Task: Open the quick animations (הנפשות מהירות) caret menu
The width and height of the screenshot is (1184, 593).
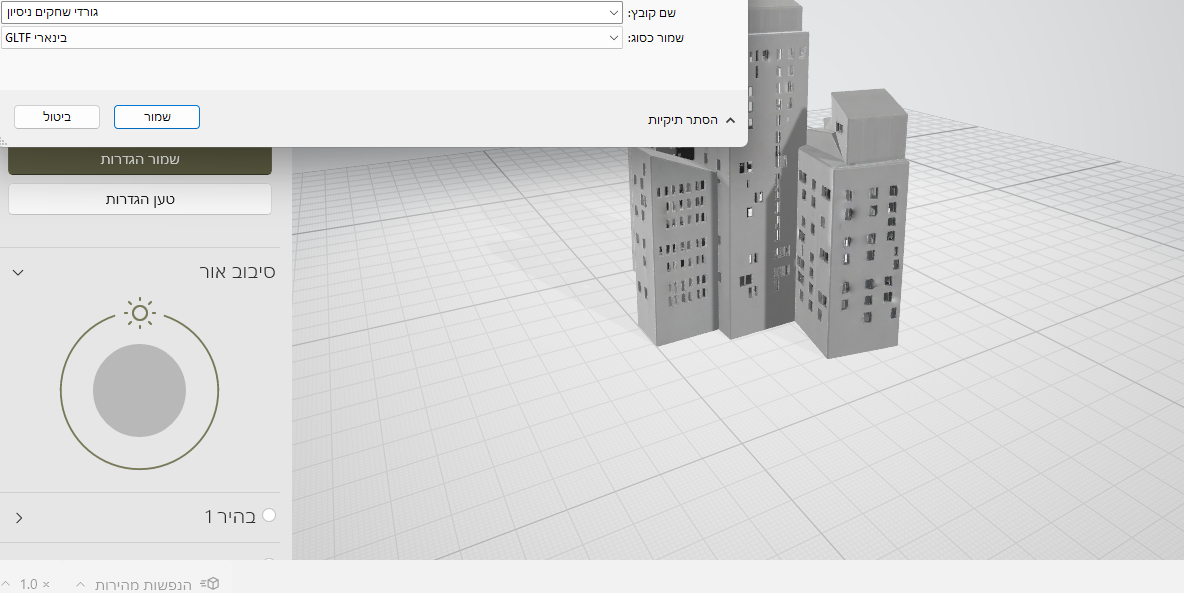Action: [80, 584]
